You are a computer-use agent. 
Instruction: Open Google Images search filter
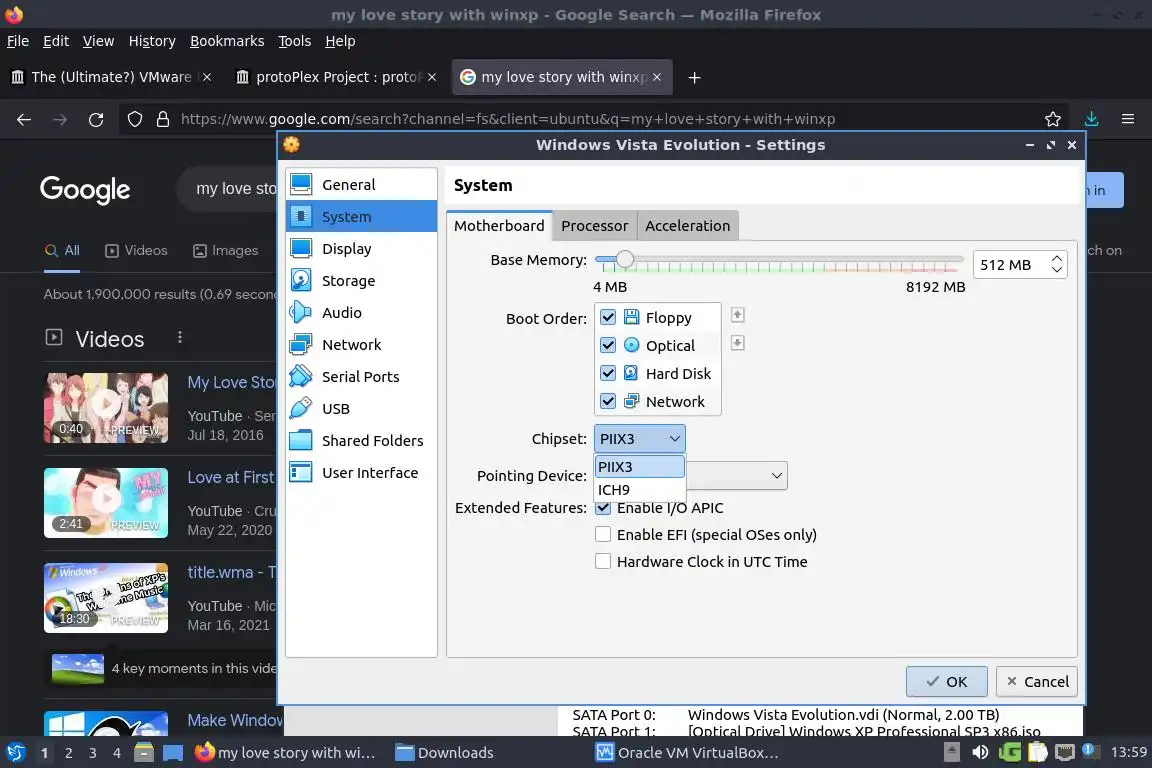(226, 251)
